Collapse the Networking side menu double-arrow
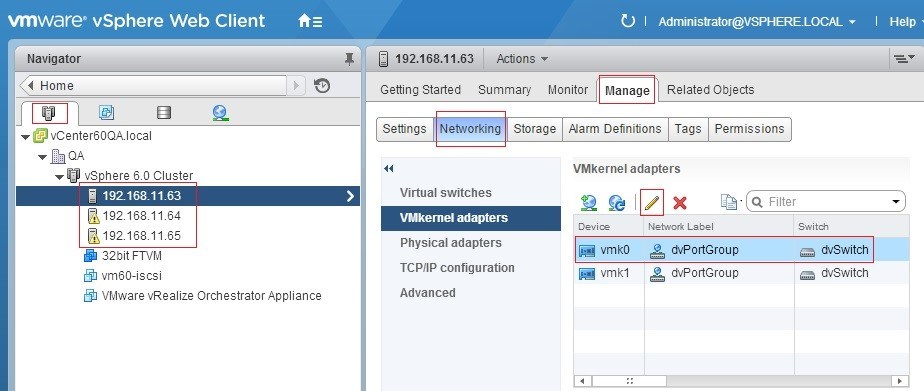 click(388, 168)
